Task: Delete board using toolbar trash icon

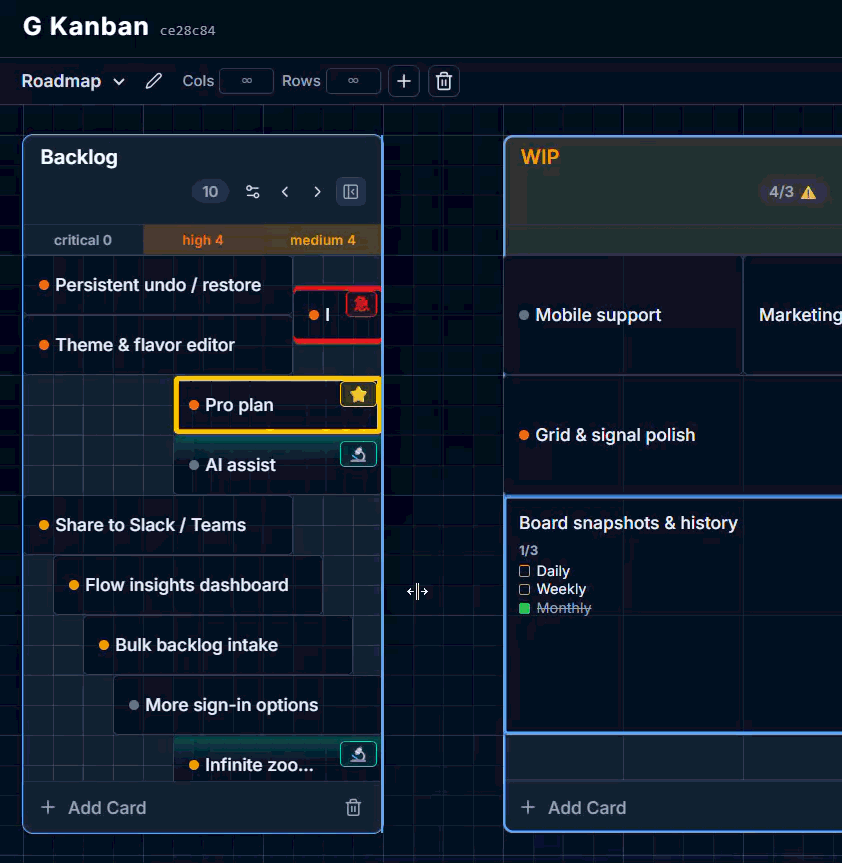Action: [x=444, y=81]
